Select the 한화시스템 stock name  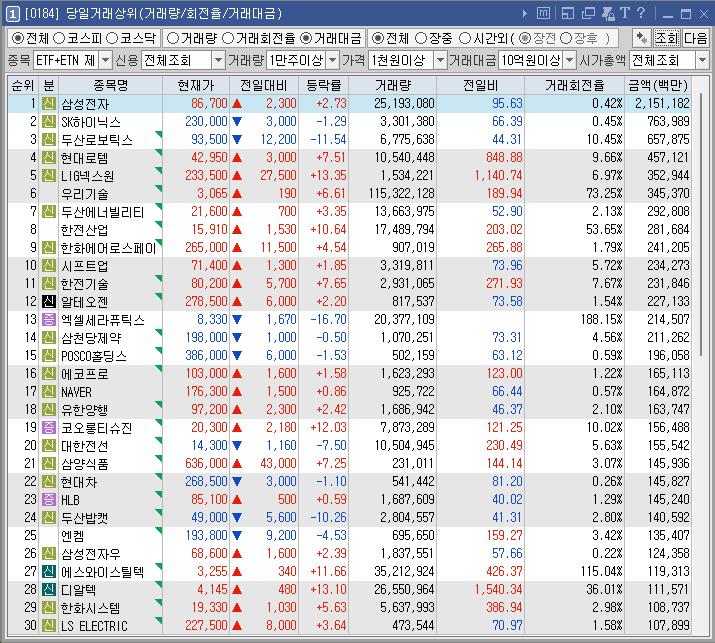point(91,607)
